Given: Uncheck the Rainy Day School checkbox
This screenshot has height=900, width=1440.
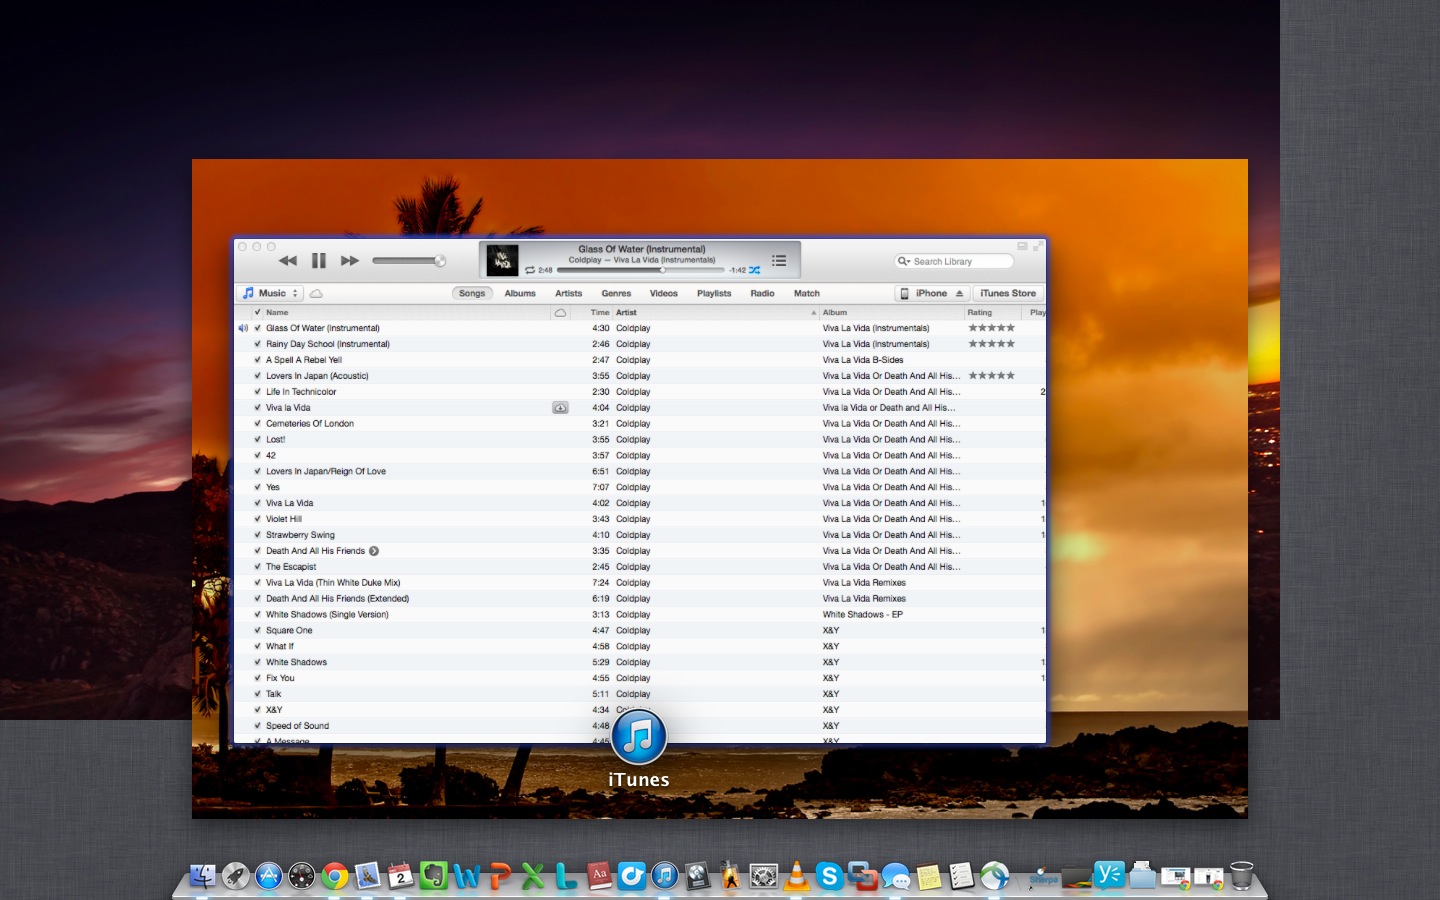Looking at the screenshot, I should [x=257, y=344].
